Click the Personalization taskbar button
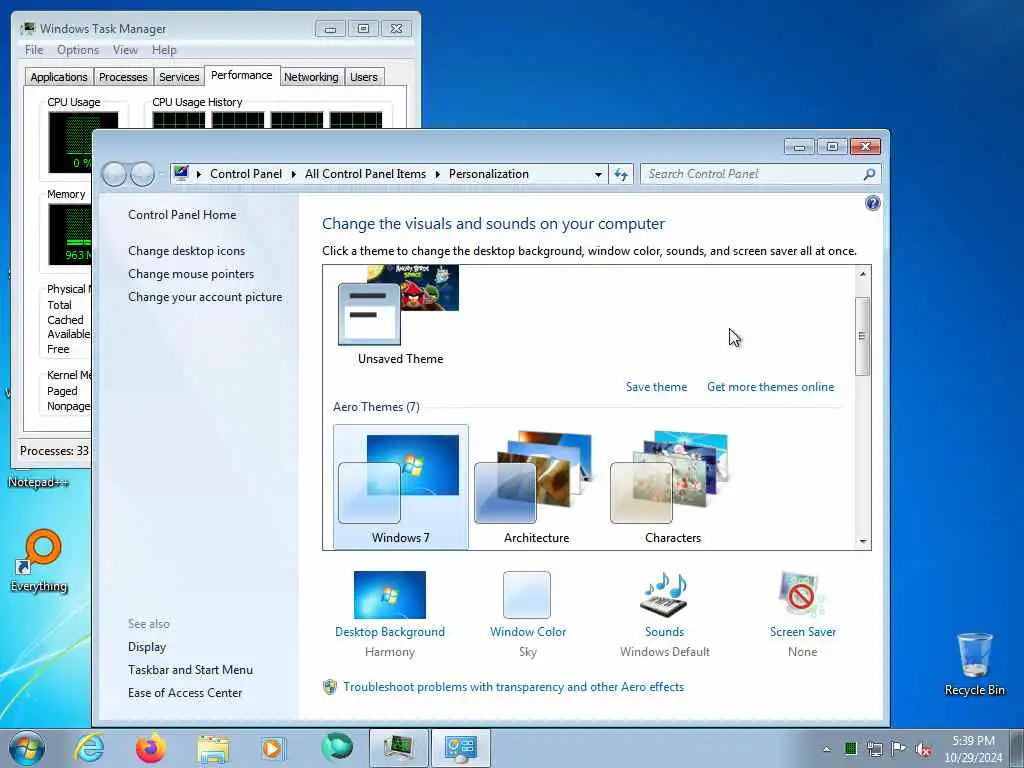Screen dimensions: 1024x768 460,748
